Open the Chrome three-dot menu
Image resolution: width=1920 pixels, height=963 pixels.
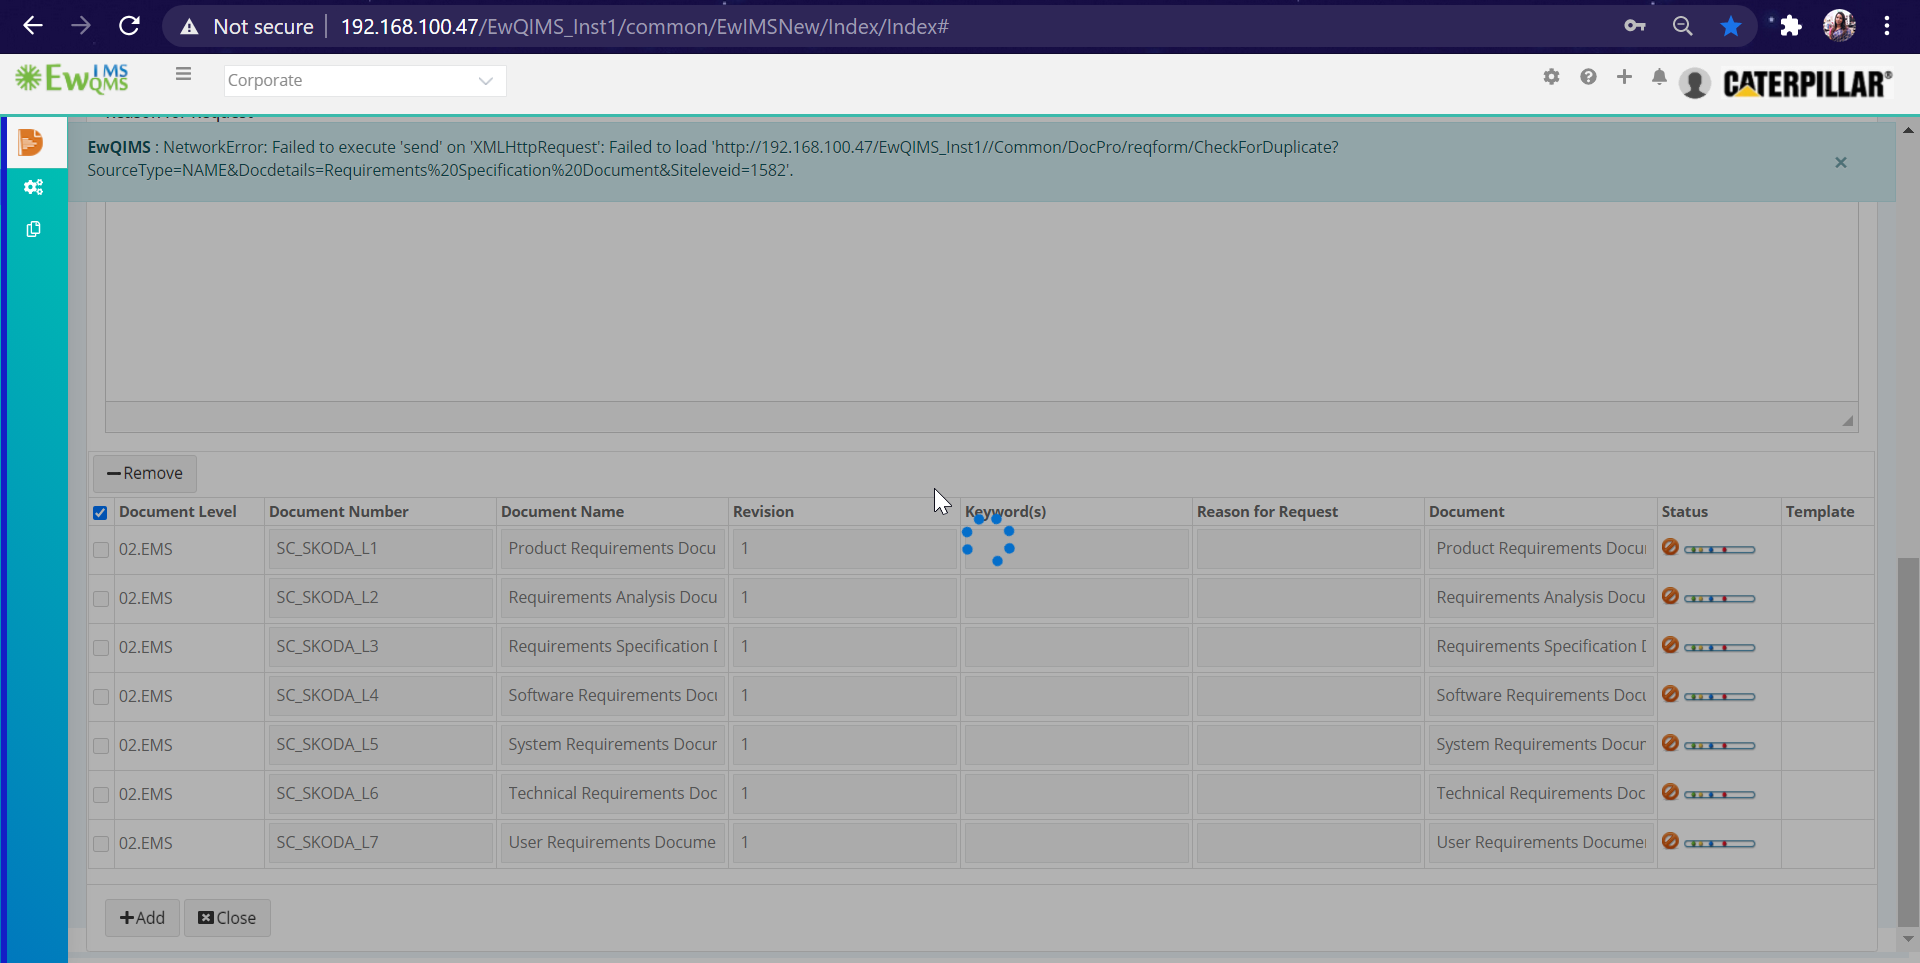[x=1887, y=26]
